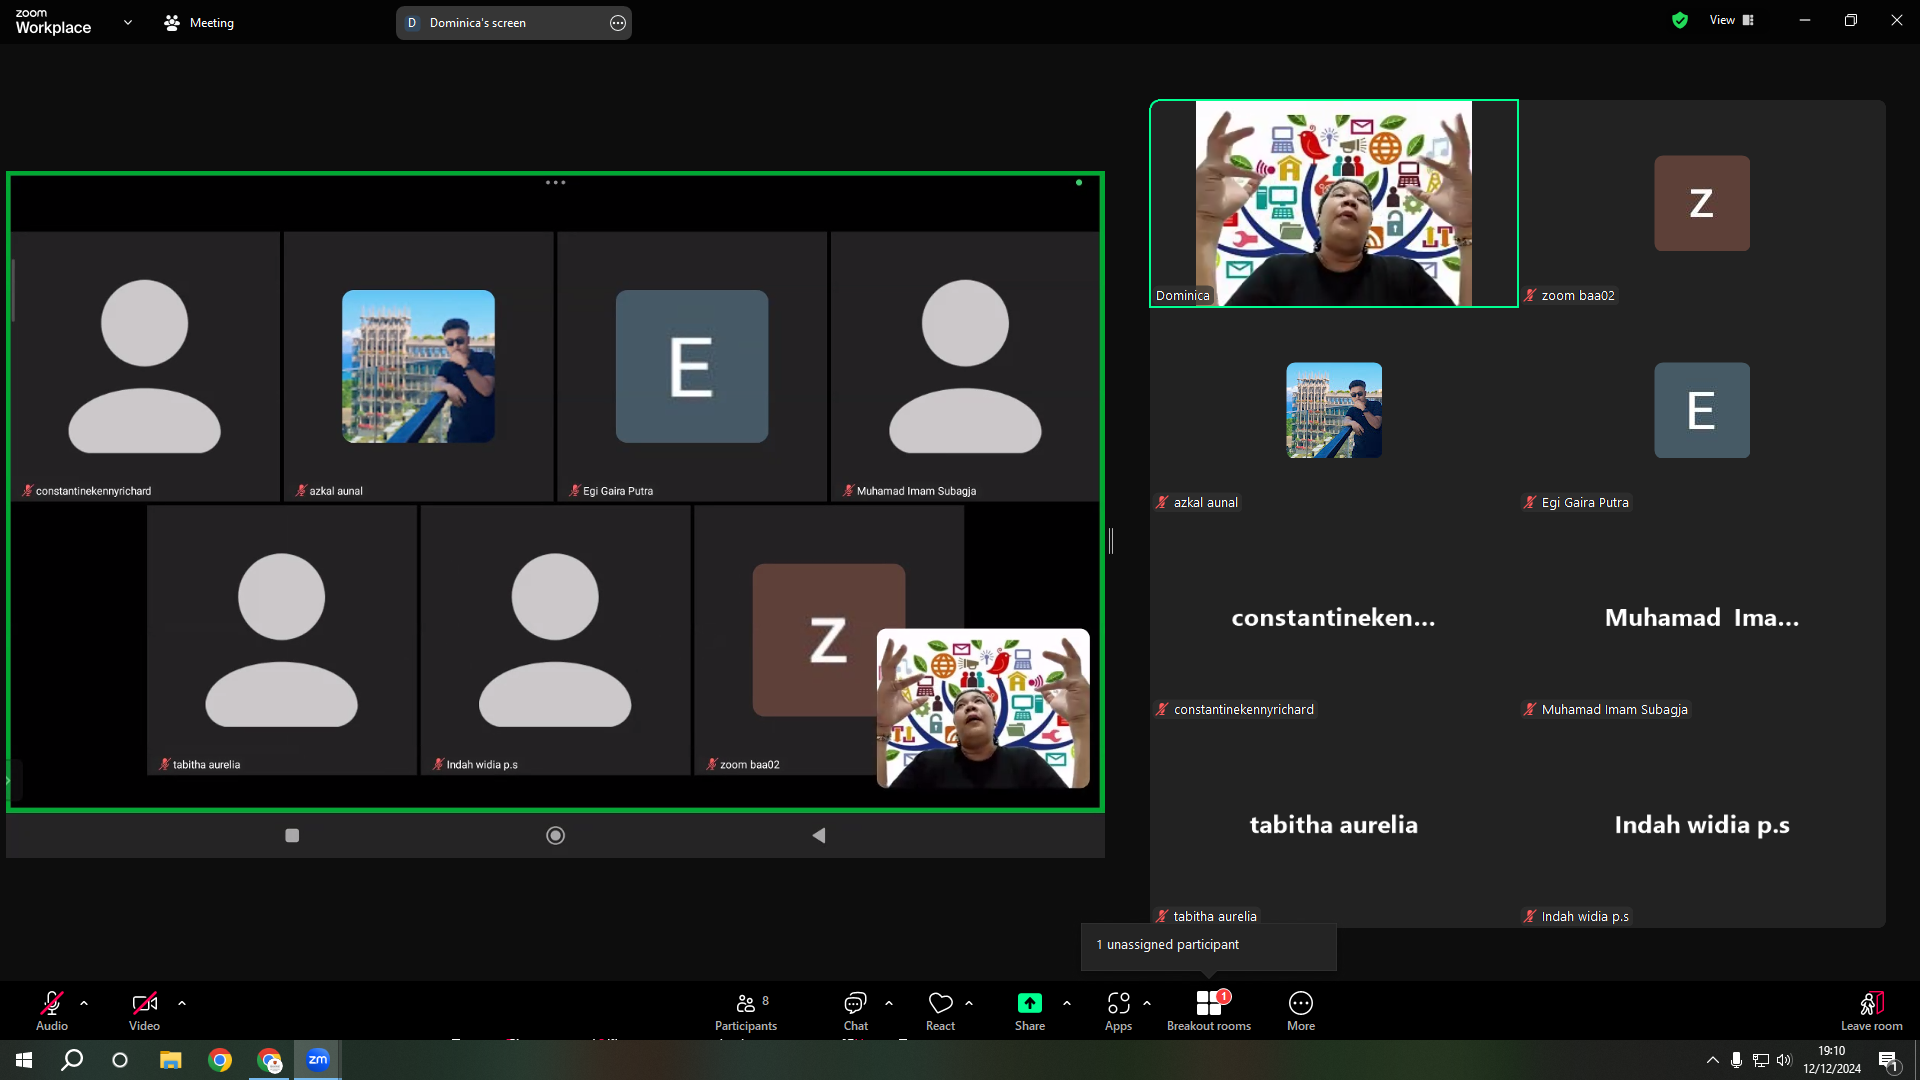Open Cortana circle on taskbar
This screenshot has width=1920, height=1080.
pyautogui.click(x=120, y=1060)
